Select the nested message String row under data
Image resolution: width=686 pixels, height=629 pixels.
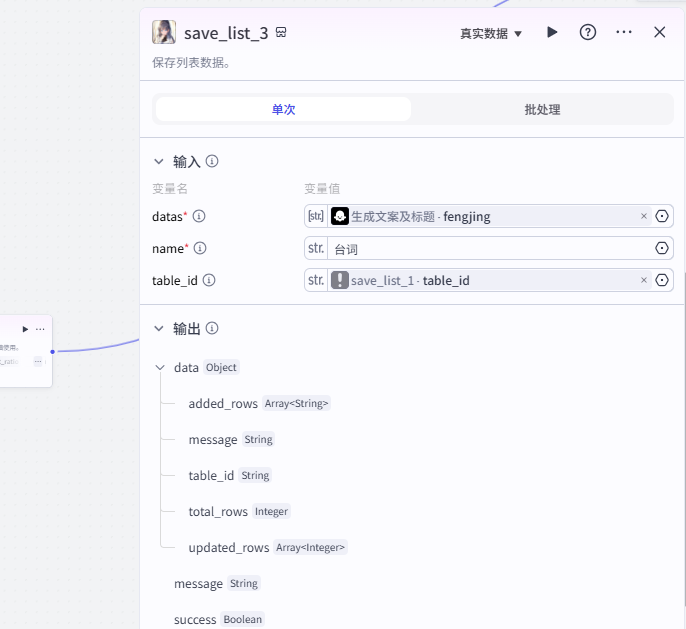tap(231, 439)
